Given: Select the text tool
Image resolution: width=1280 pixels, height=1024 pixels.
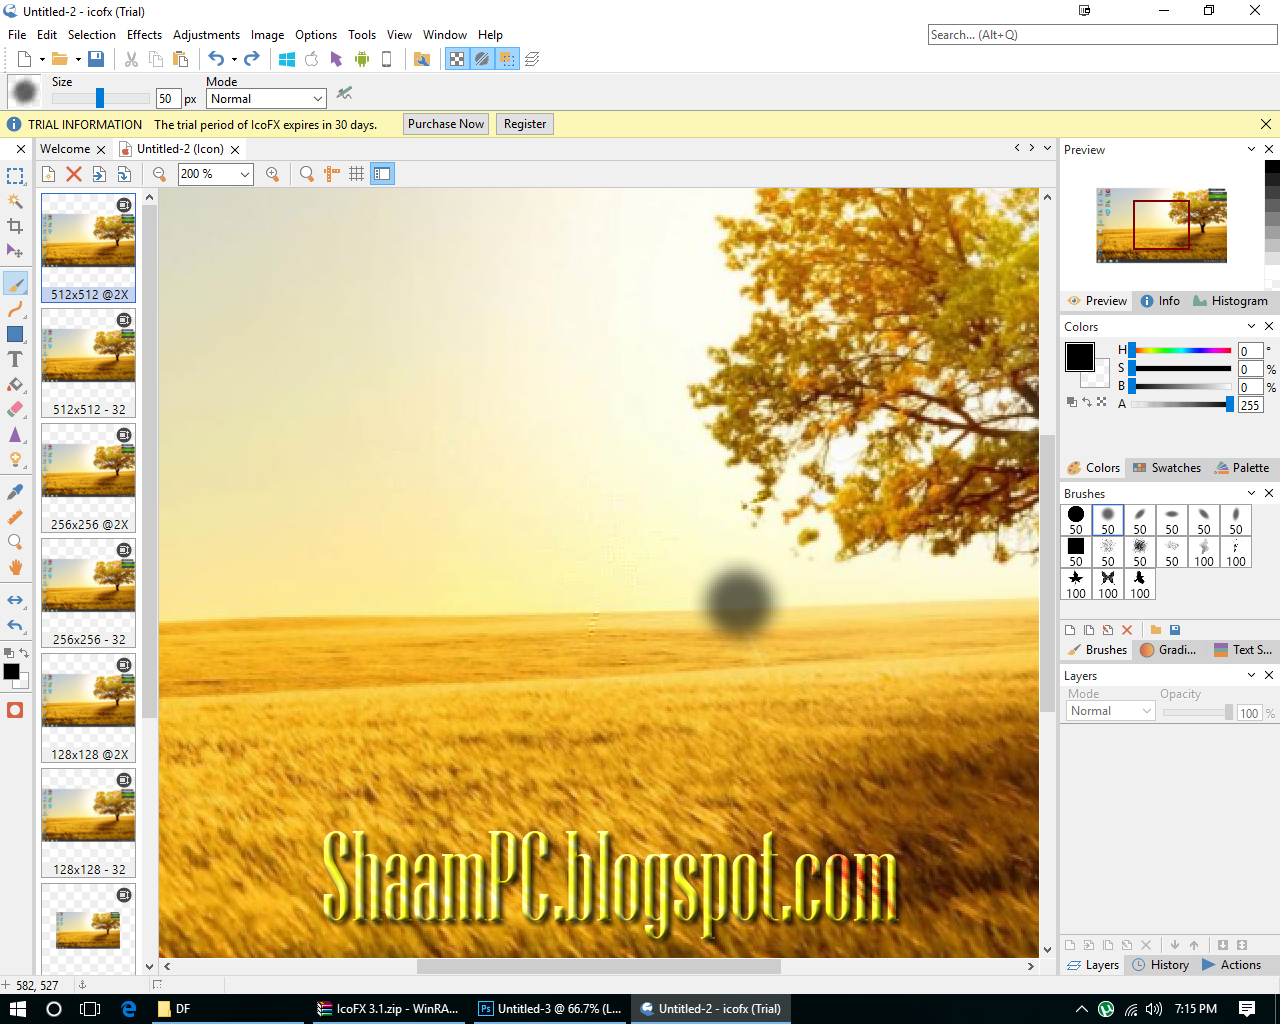Looking at the screenshot, I should tap(15, 359).
